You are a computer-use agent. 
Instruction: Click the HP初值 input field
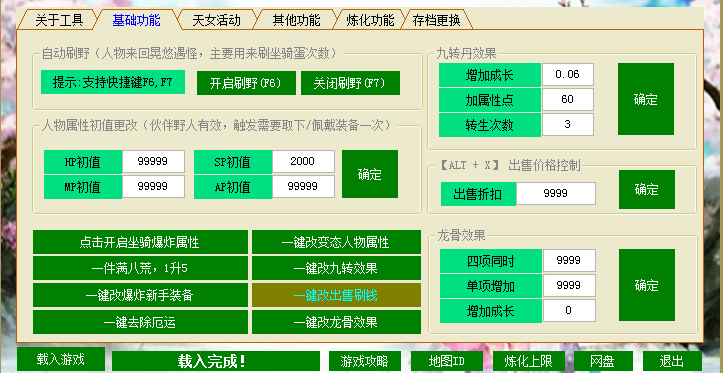[153, 161]
